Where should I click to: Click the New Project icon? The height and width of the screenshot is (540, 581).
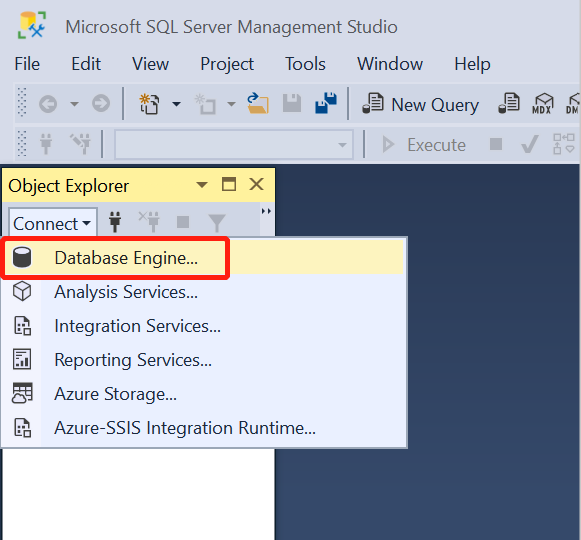[149, 104]
